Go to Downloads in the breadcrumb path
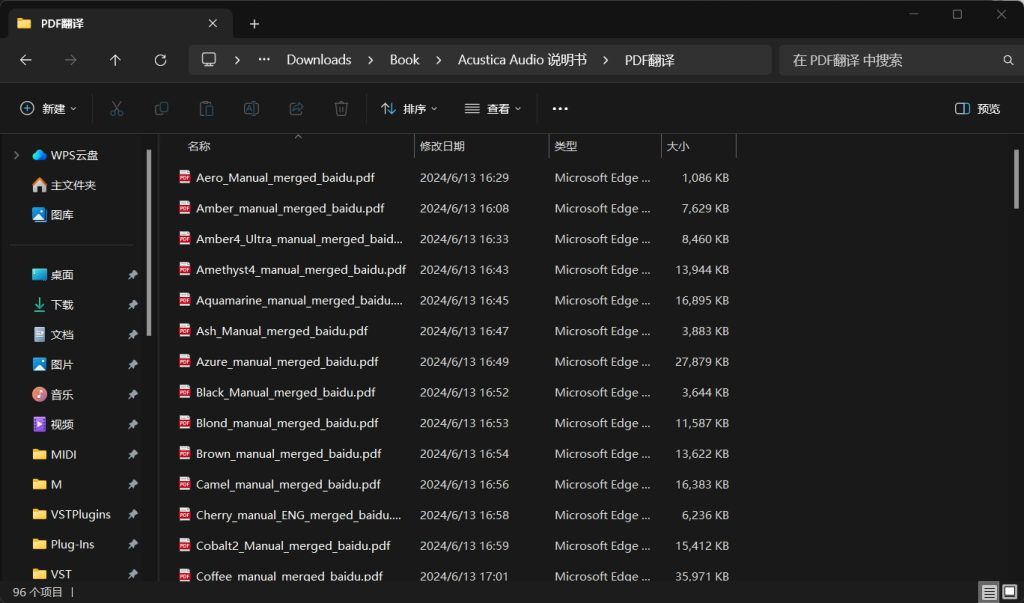The height and width of the screenshot is (603, 1024). tap(319, 60)
